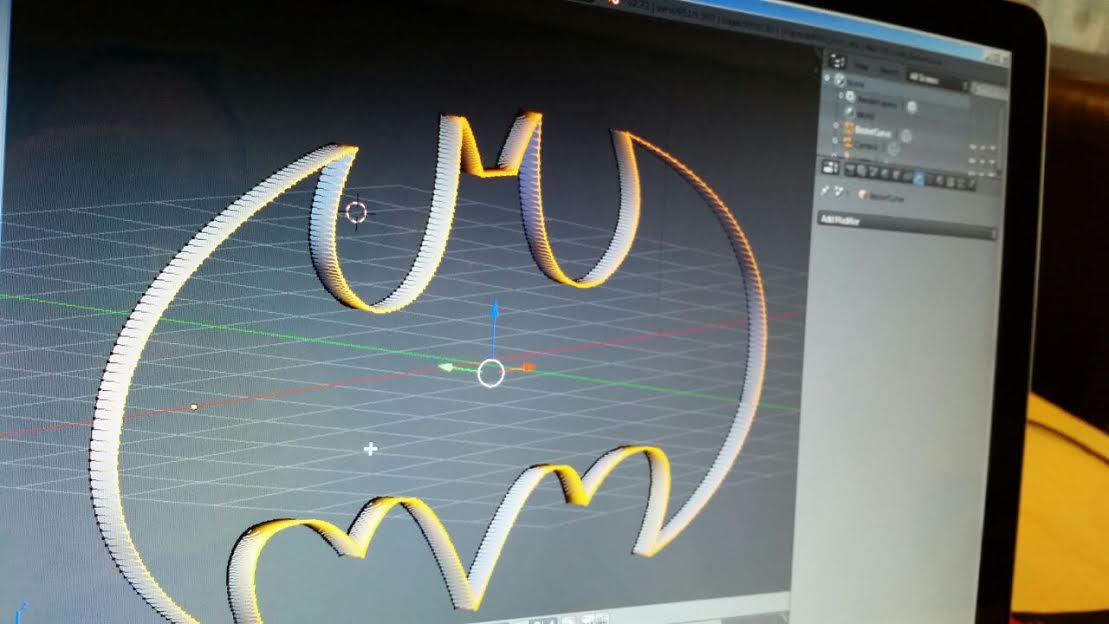Toggle BezierCurve renderability camera icon
1109x624 pixels.
[992, 148]
